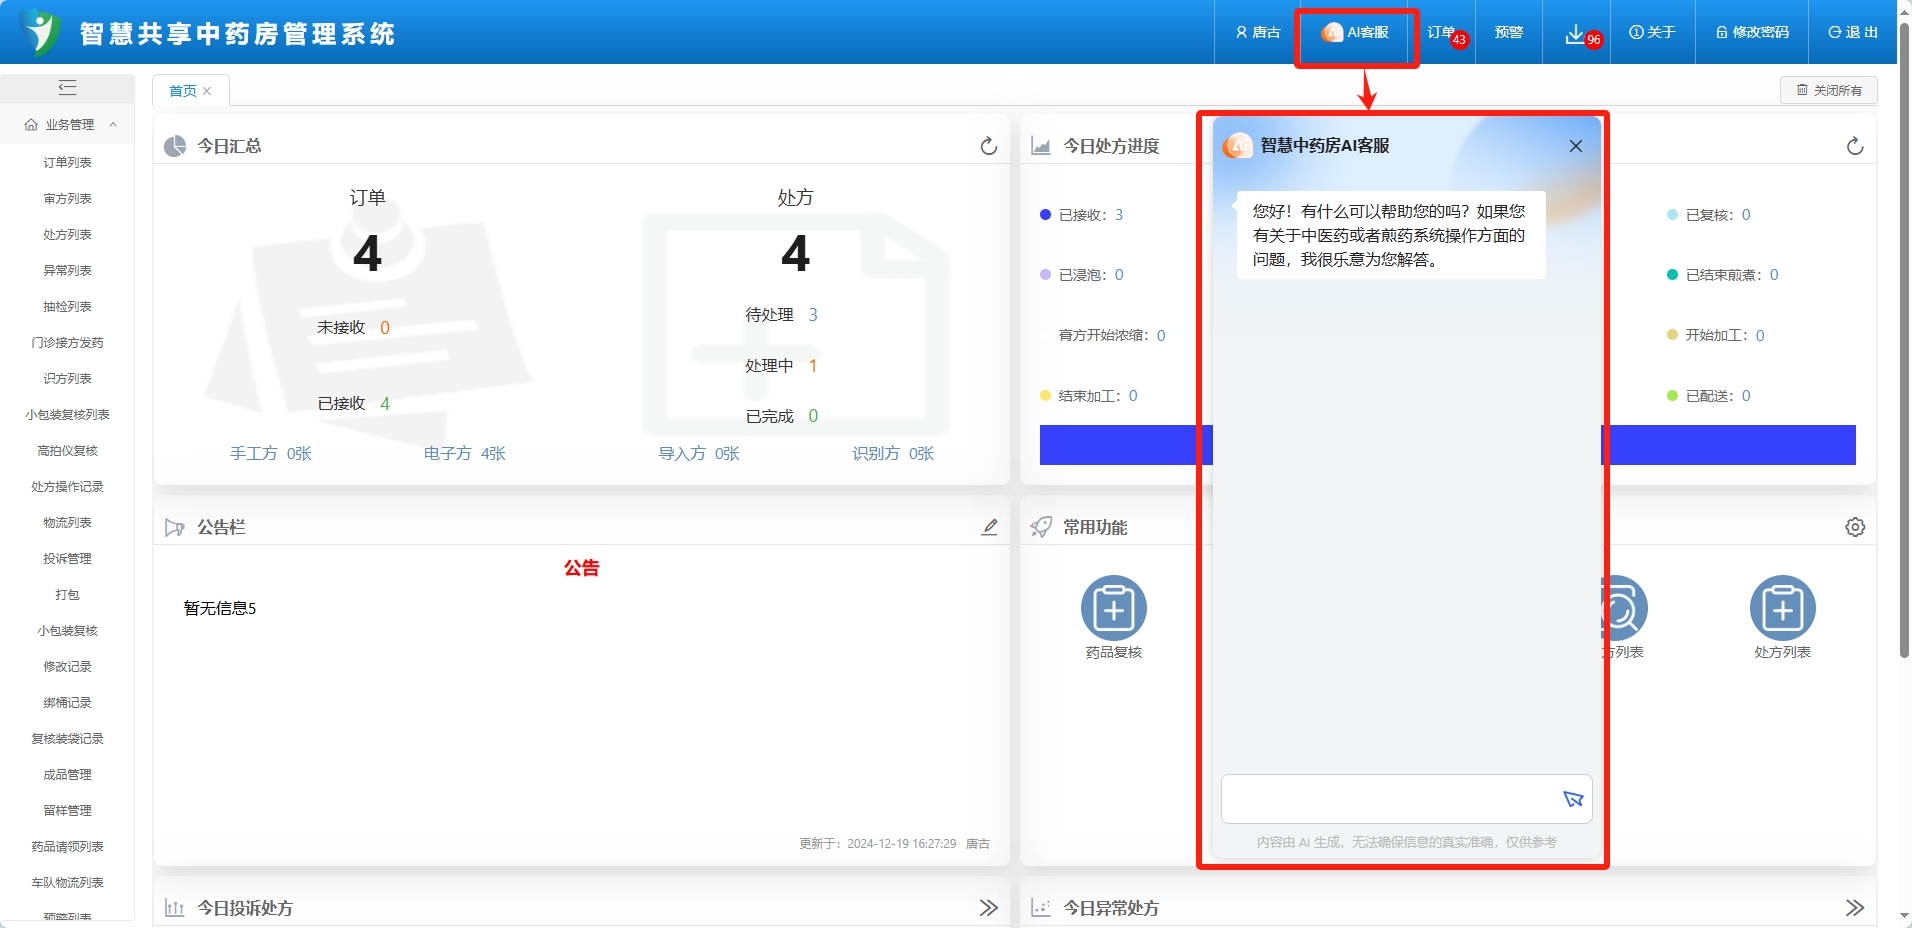
Task: Click 修改密码 in the header
Action: click(x=1752, y=32)
